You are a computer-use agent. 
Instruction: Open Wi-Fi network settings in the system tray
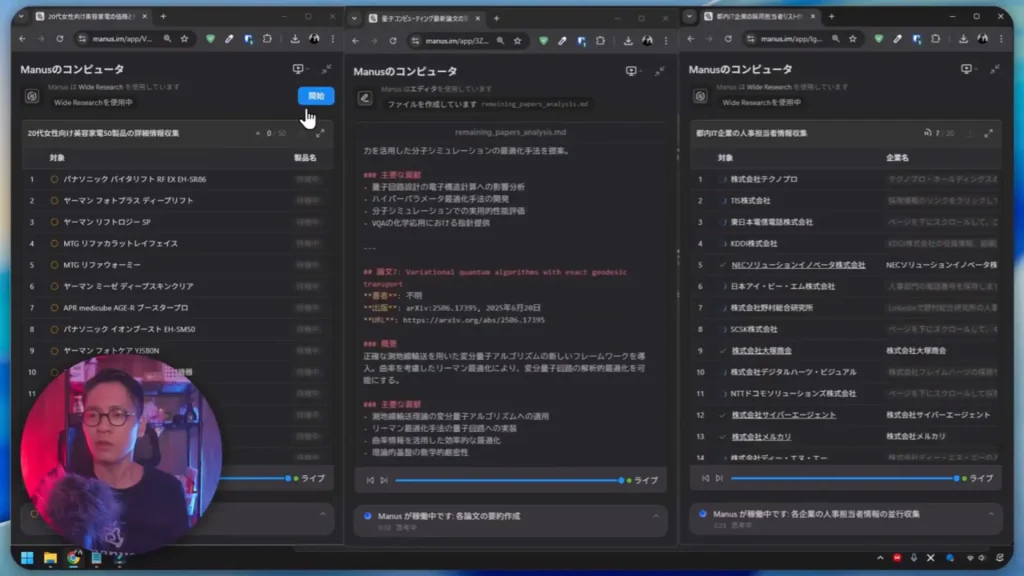point(970,558)
